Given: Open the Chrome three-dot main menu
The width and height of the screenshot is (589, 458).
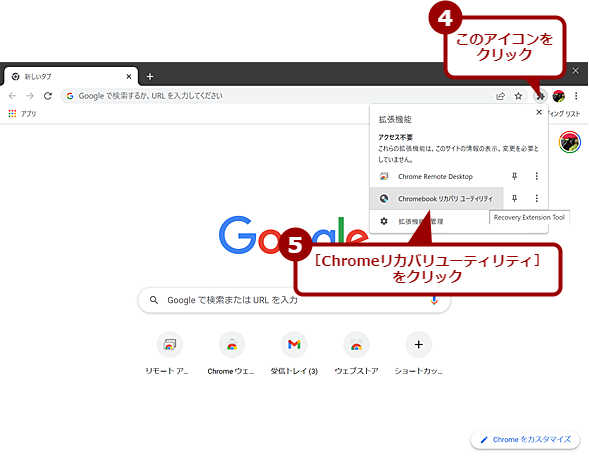Looking at the screenshot, I should (x=576, y=96).
